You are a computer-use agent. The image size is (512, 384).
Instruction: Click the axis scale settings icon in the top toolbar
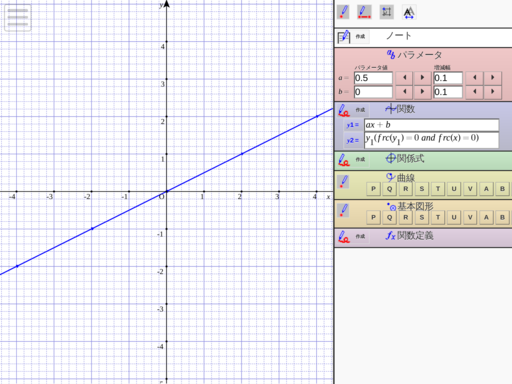point(387,12)
